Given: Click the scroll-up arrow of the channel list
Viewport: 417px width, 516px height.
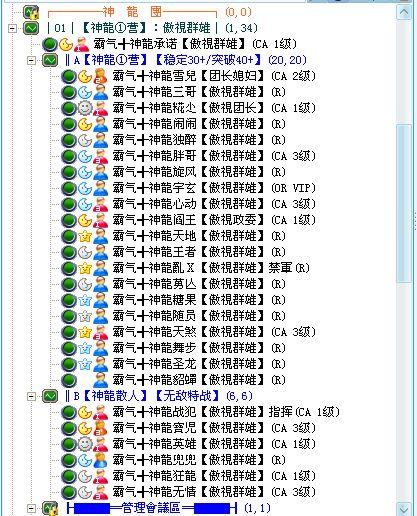Looking at the screenshot, I should pyautogui.click(x=404, y=13).
